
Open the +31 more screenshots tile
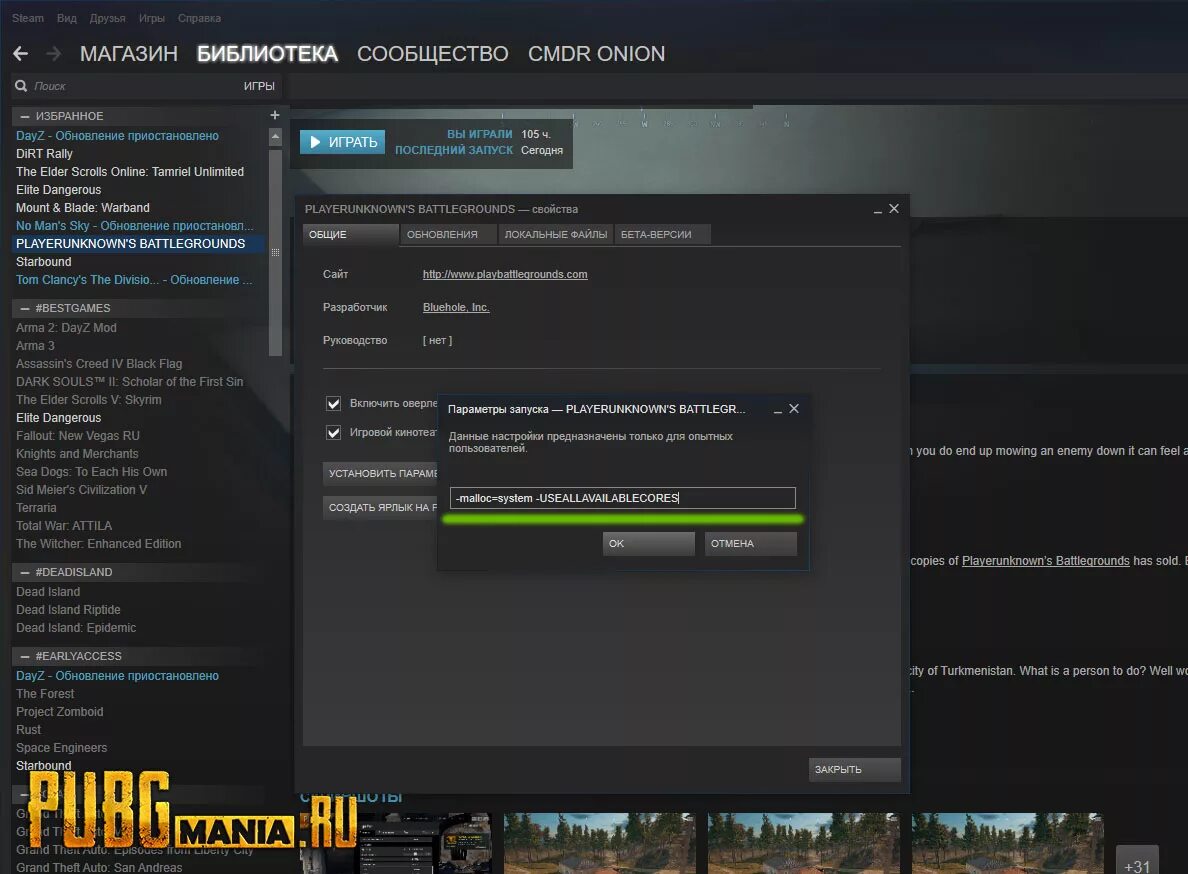point(1137,860)
